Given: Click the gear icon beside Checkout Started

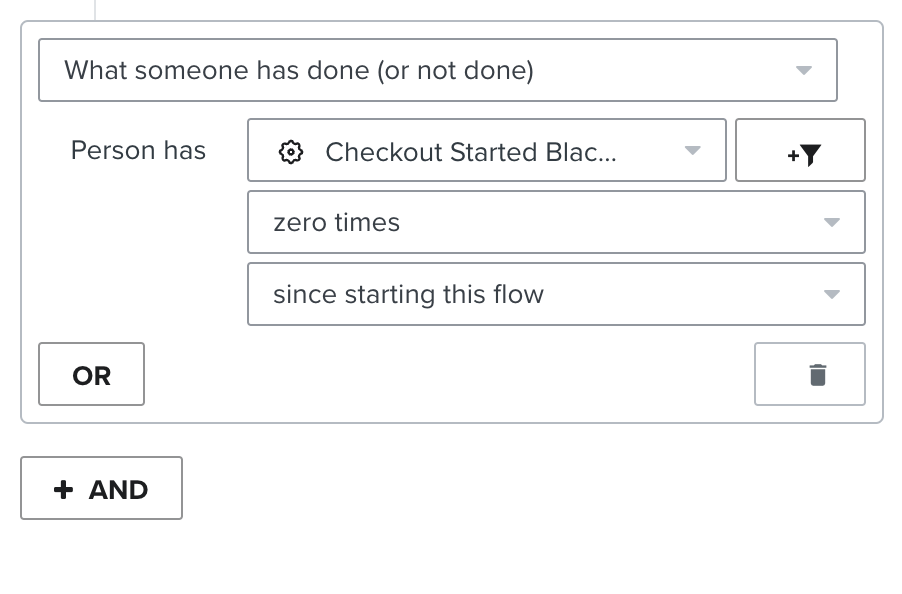Looking at the screenshot, I should pos(290,152).
